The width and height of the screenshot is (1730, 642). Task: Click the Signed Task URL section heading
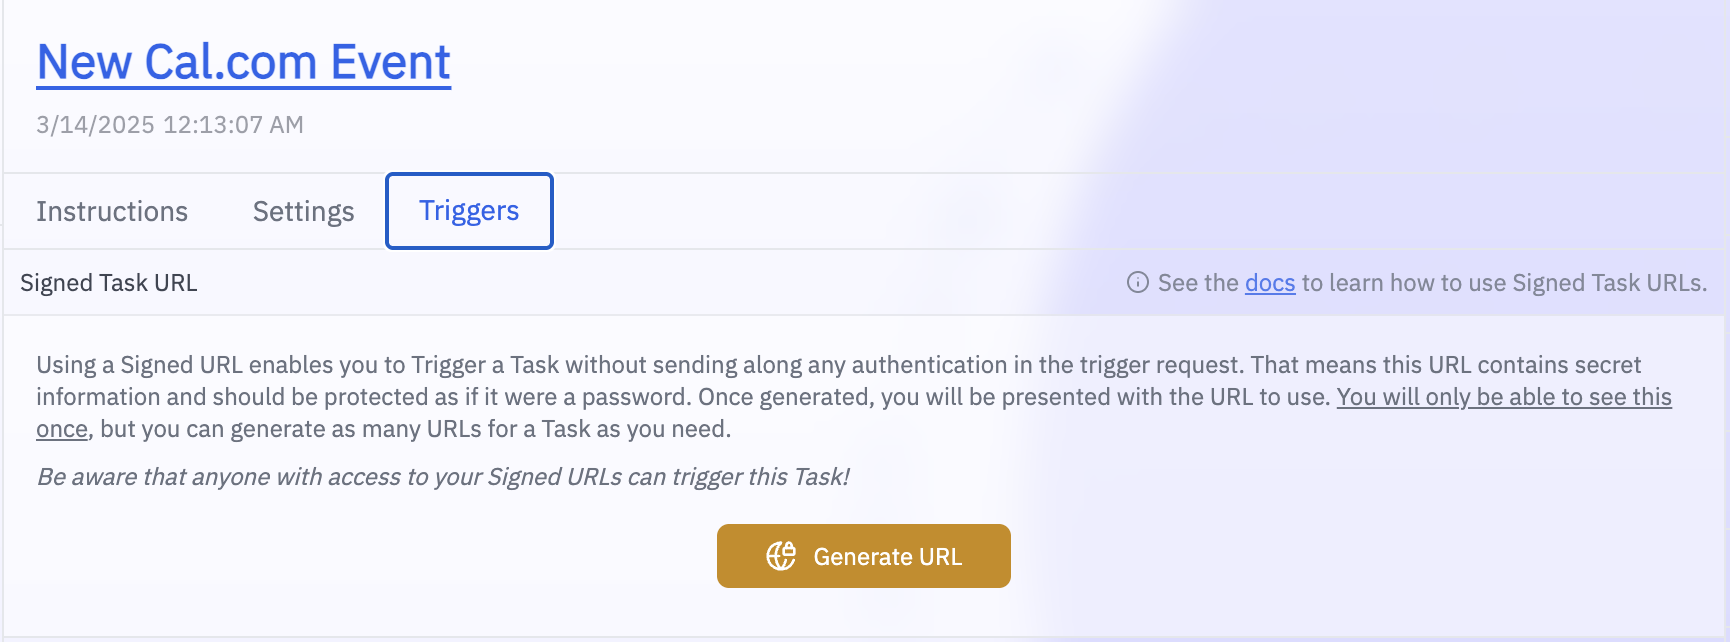click(x=109, y=283)
